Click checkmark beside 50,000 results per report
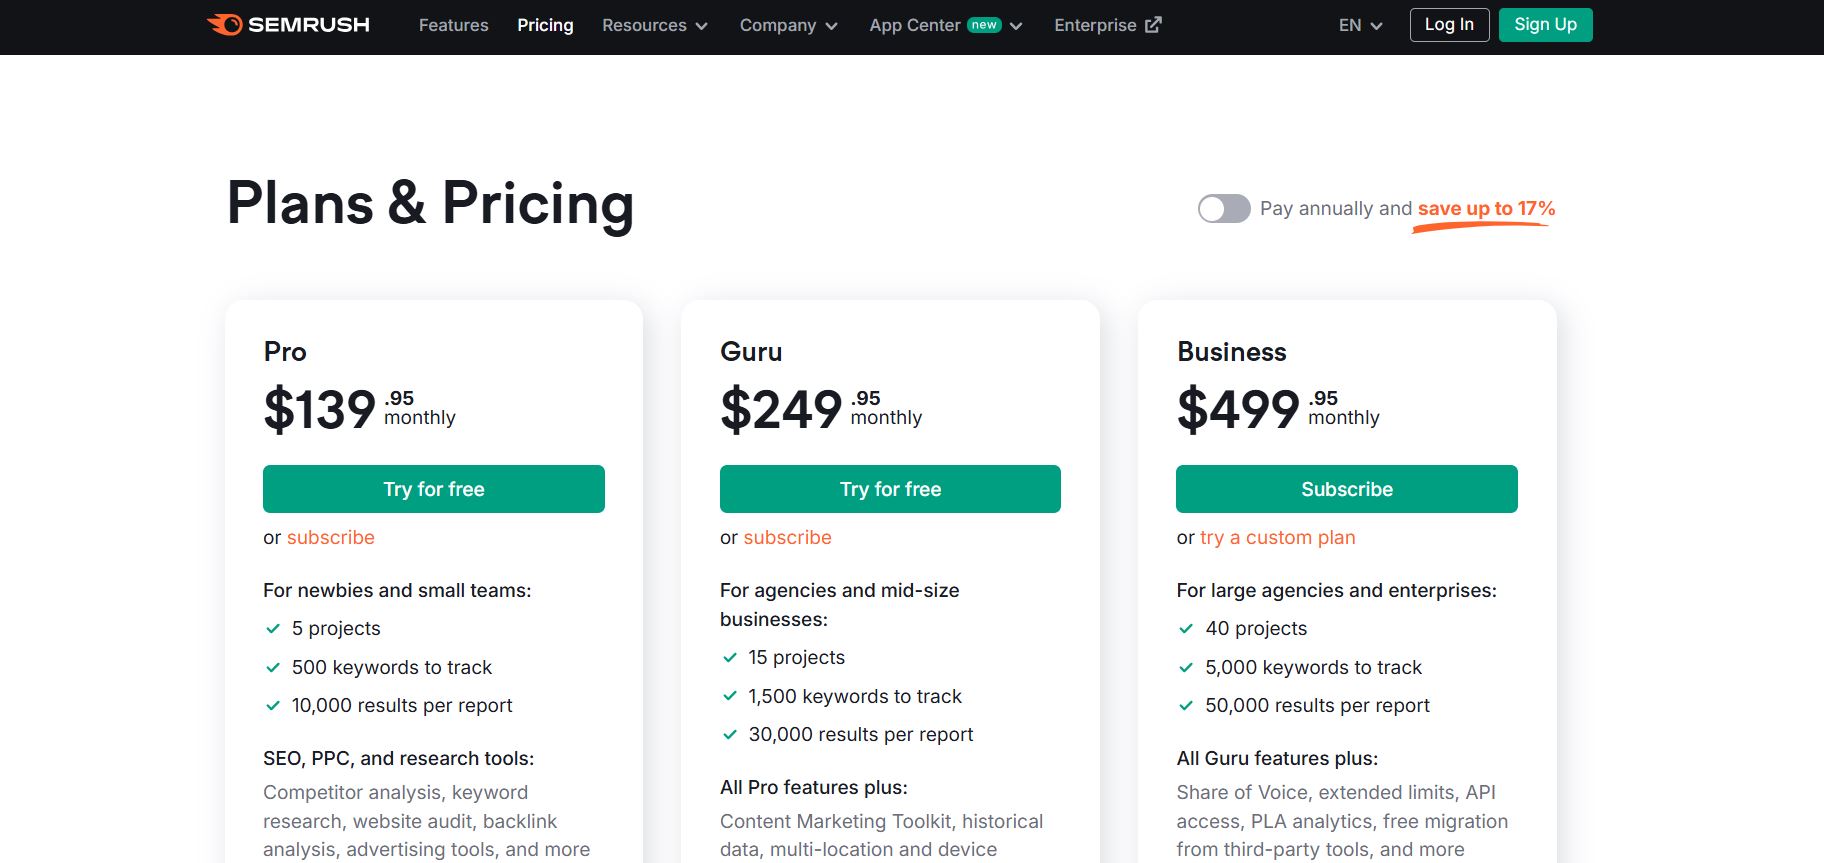 (1186, 705)
